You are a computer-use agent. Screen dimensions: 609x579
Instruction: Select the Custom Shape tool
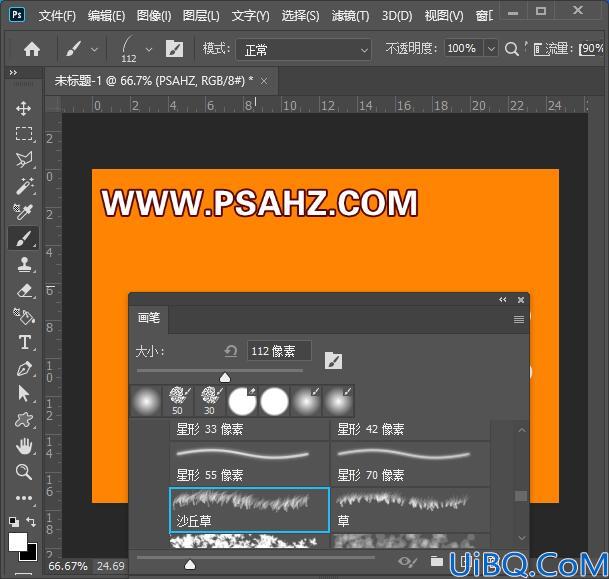click(x=24, y=420)
